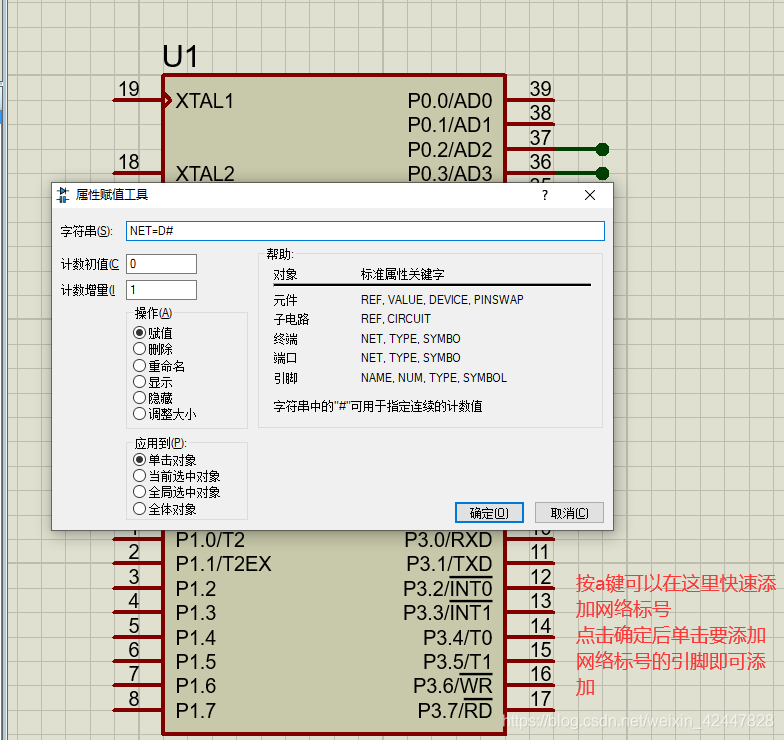Click the P3.6/WR pin label
784x740 pixels.
(453, 686)
